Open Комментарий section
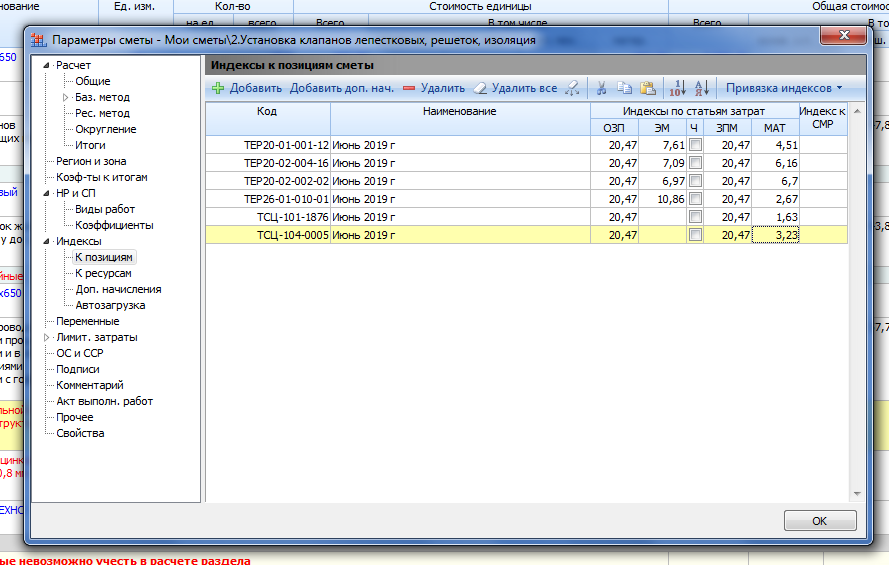This screenshot has width=889, height=565. pos(90,385)
